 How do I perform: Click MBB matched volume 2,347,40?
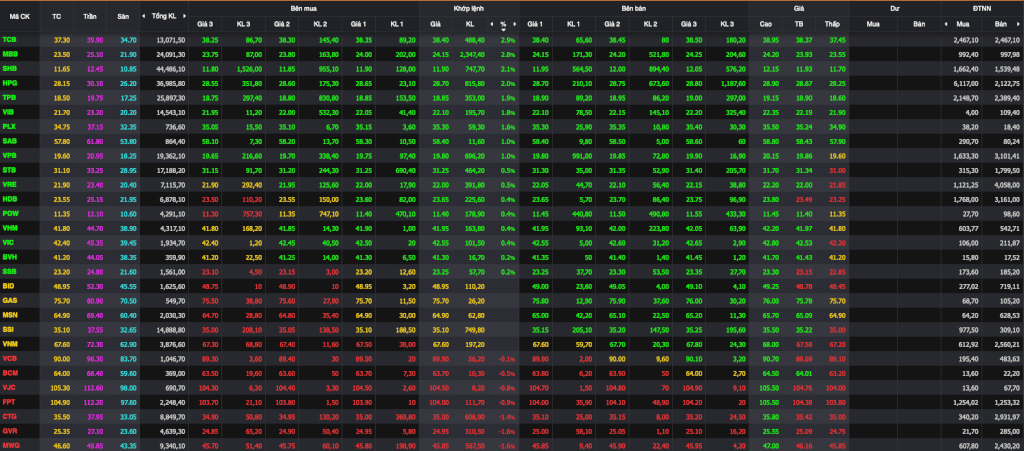click(x=471, y=54)
